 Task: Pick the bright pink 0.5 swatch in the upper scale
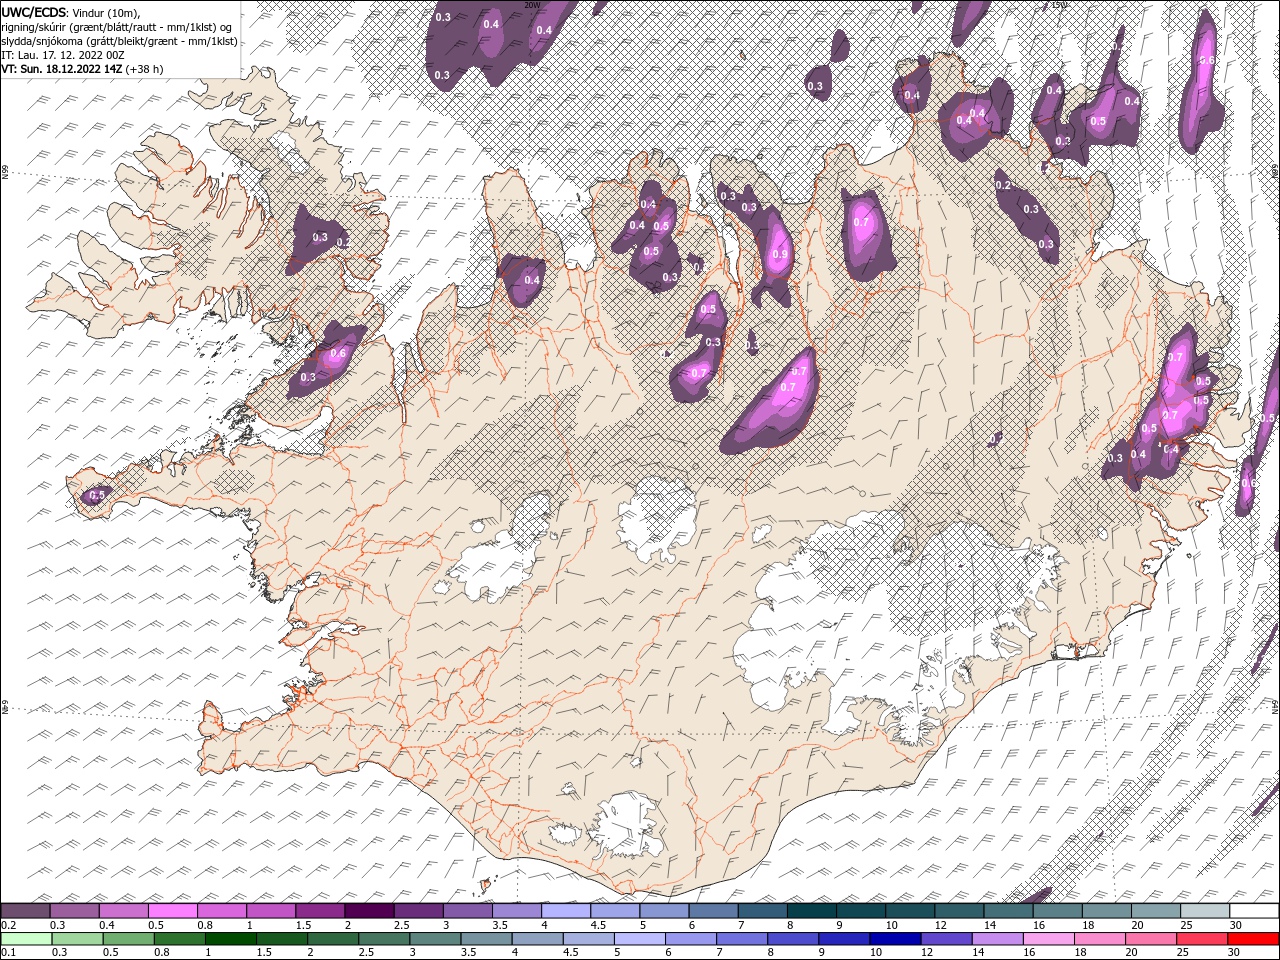[173, 911]
